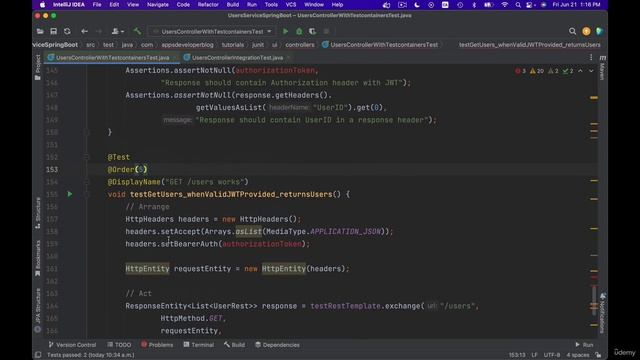Click the Reload from disk sync icon

pos(67,31)
